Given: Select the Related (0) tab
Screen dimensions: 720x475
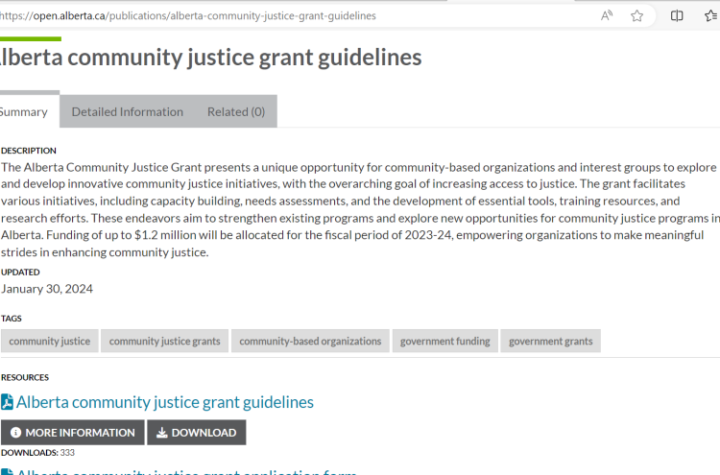Looking at the screenshot, I should tap(236, 112).
